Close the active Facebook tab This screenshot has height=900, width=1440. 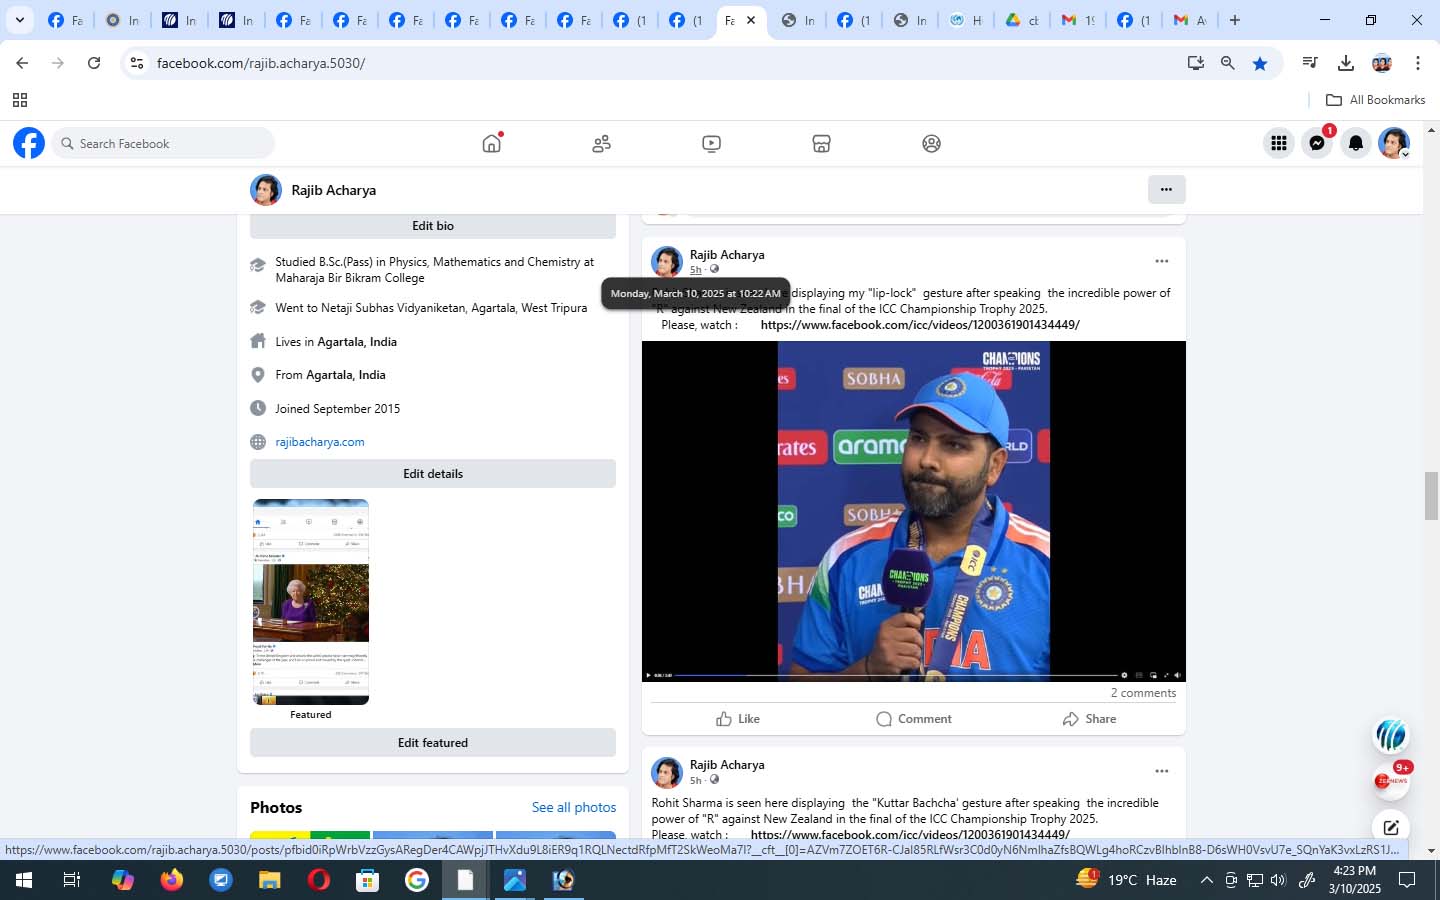point(751,20)
